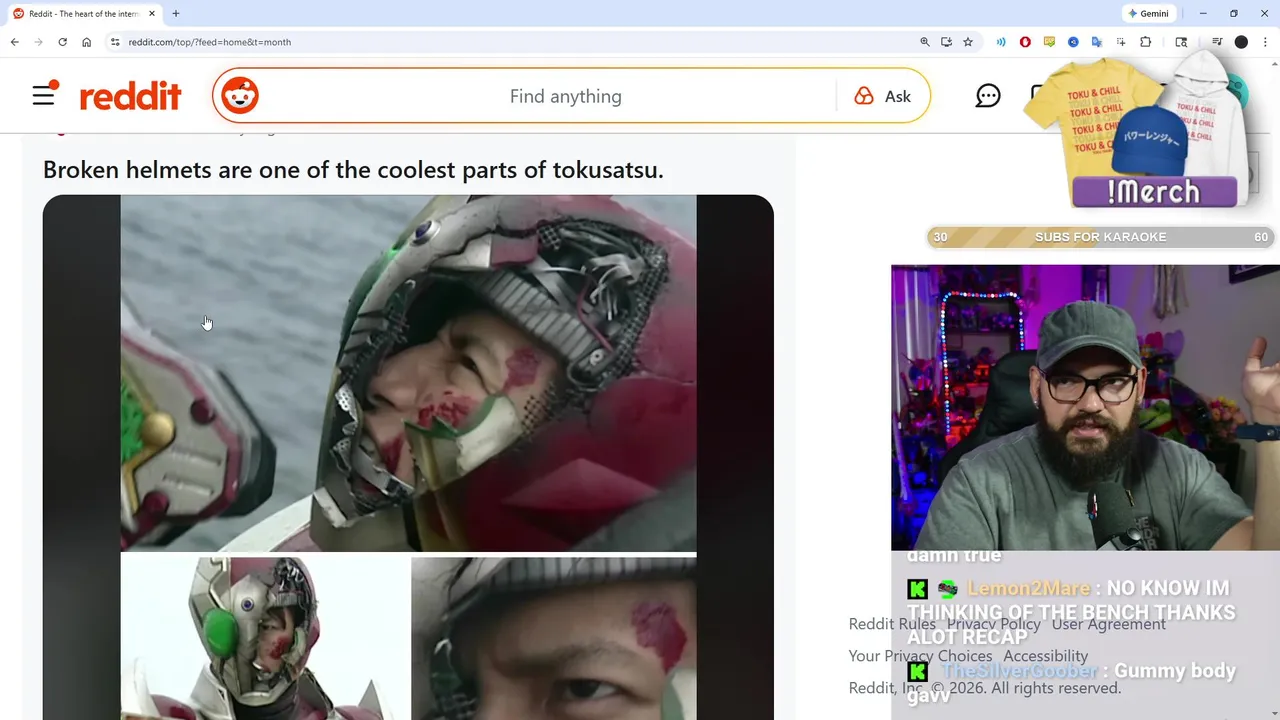The height and width of the screenshot is (720, 1280).
Task: View site information icon in the address bar
Action: [x=115, y=42]
